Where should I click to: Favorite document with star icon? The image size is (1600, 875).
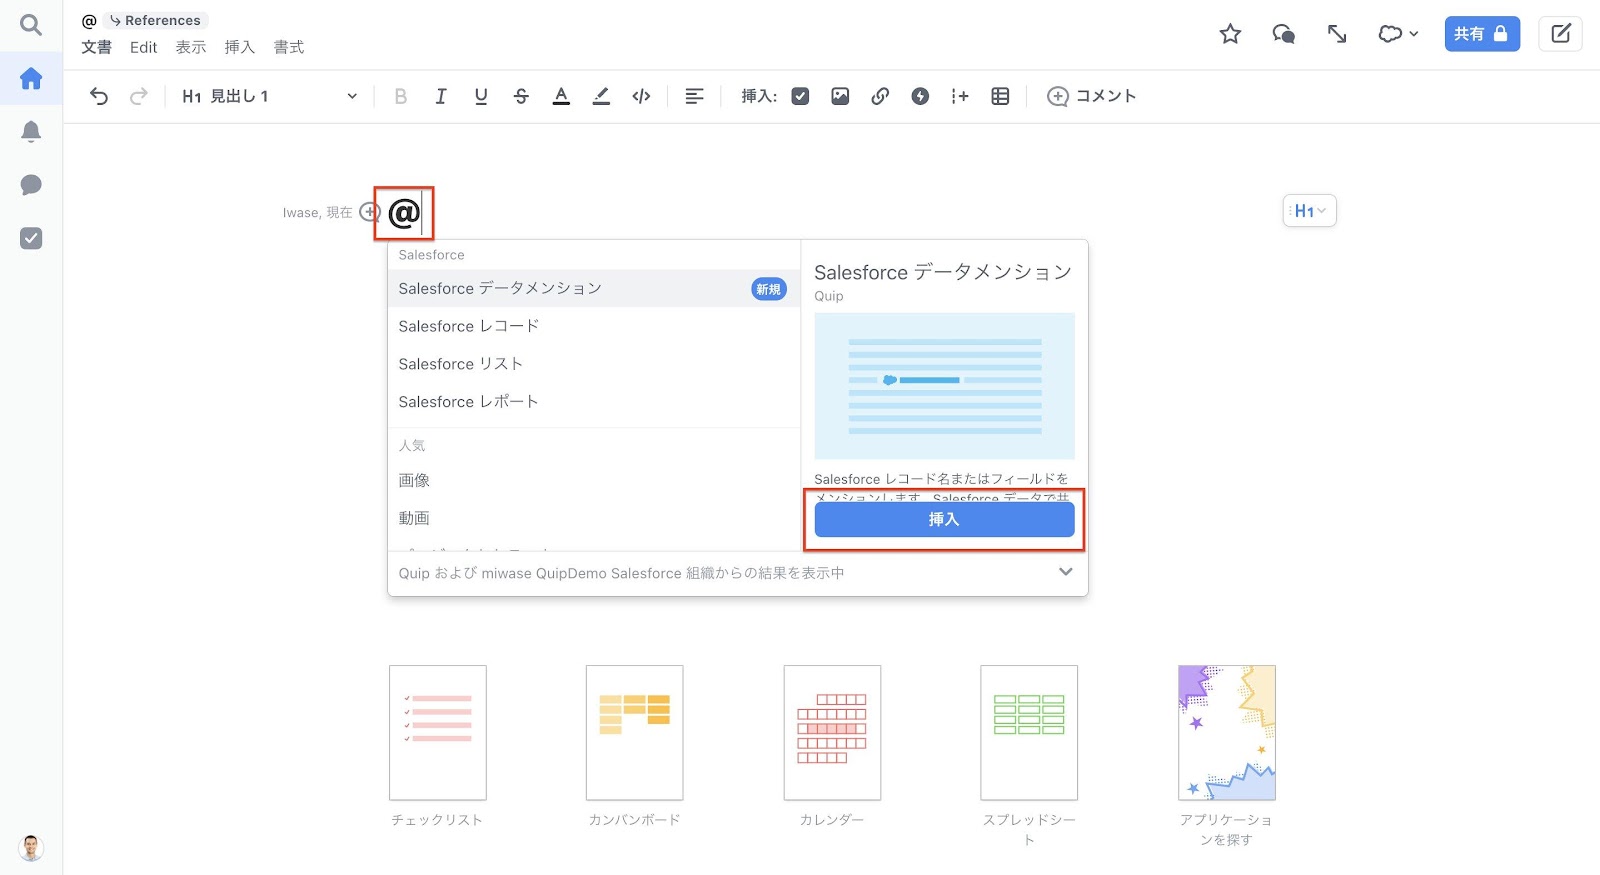click(x=1230, y=34)
